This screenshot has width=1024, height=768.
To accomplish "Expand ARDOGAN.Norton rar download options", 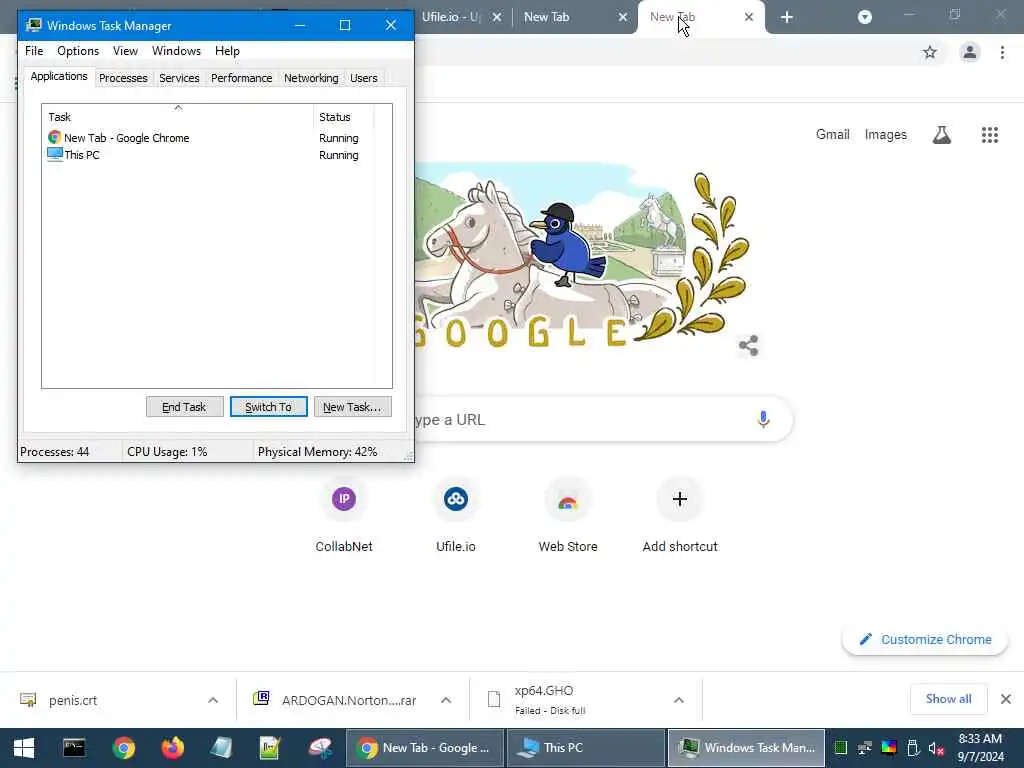I will [x=446, y=700].
